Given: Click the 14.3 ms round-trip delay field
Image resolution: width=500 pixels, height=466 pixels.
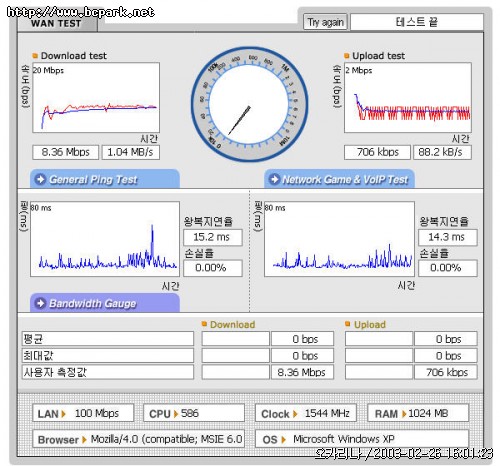Looking at the screenshot, I should (x=448, y=237).
